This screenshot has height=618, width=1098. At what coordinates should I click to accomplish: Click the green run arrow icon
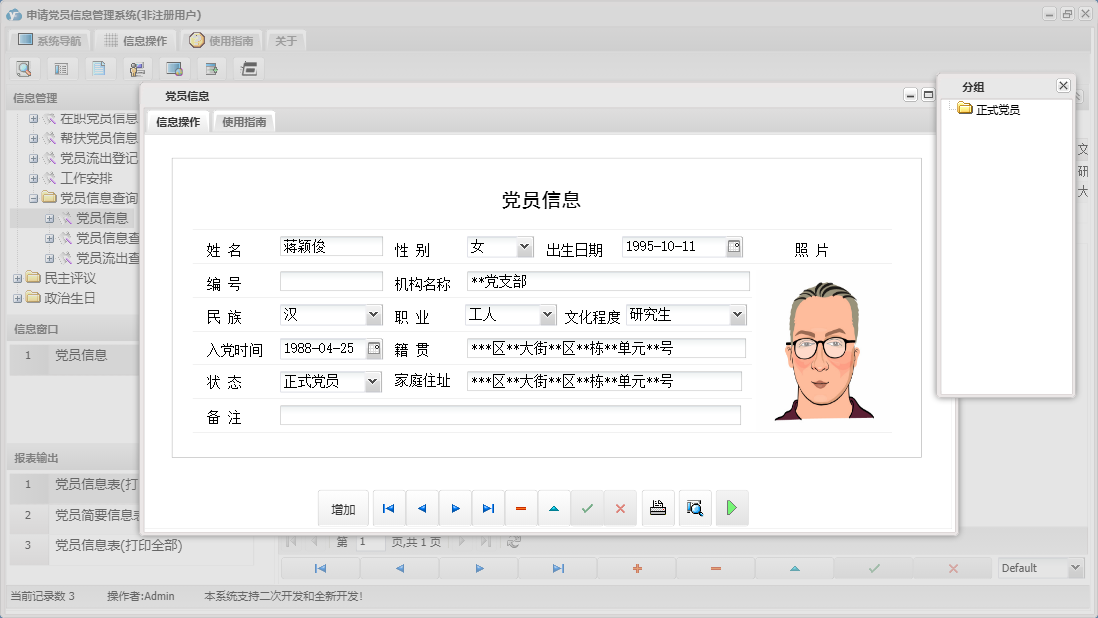coord(731,508)
